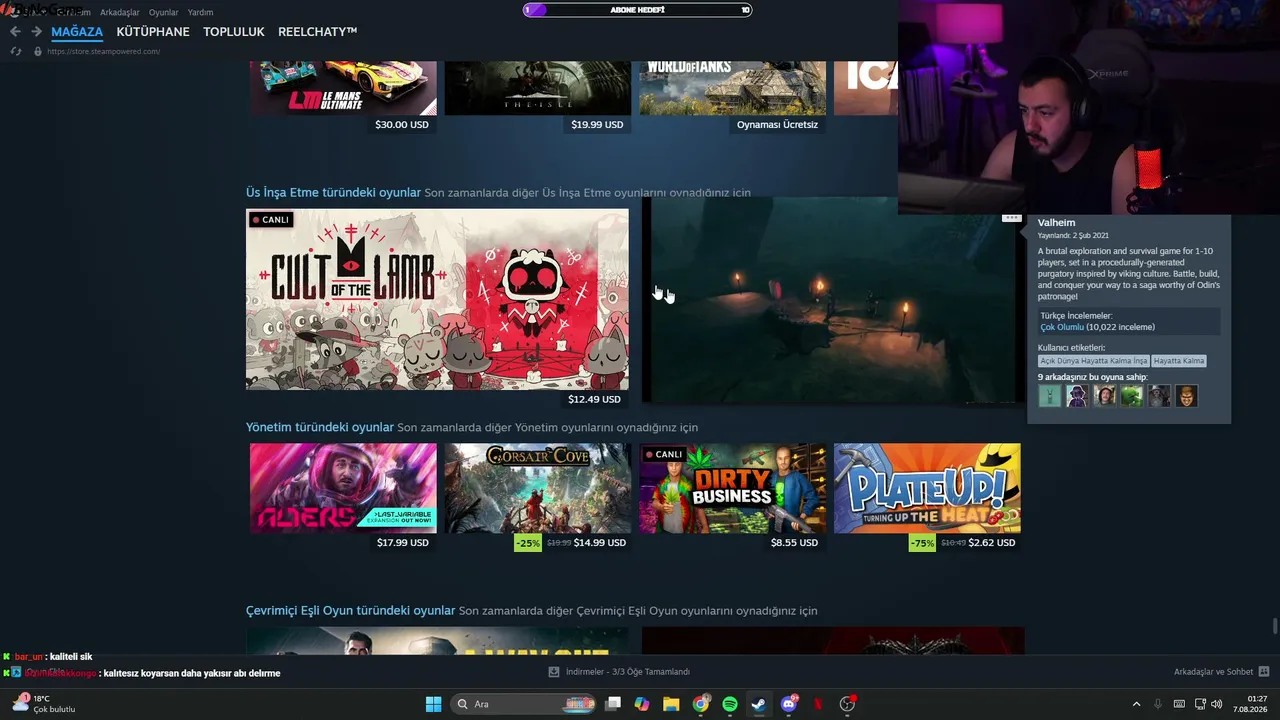1280x720 pixels.
Task: Click the three-dots options button on Valheim capsule
Action: point(1011,217)
